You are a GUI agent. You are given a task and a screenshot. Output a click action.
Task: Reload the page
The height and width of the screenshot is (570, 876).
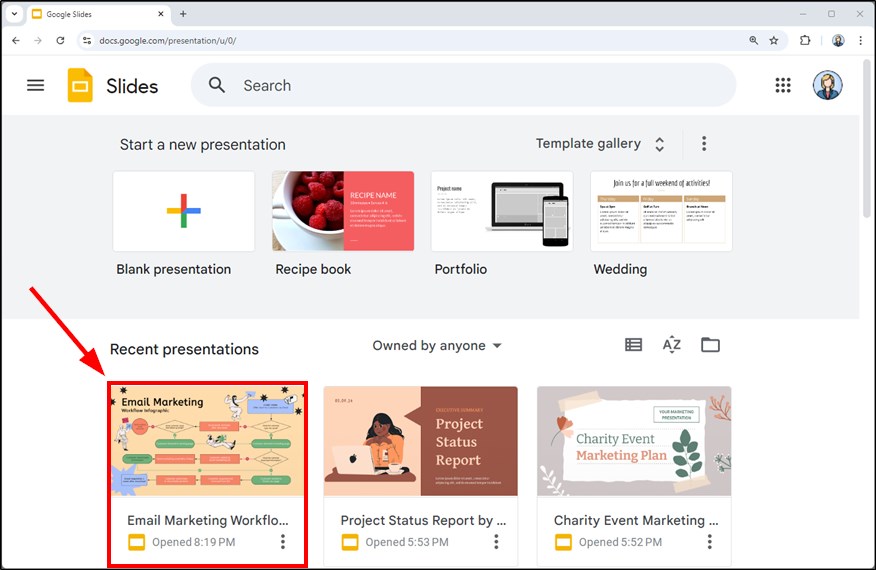point(60,40)
